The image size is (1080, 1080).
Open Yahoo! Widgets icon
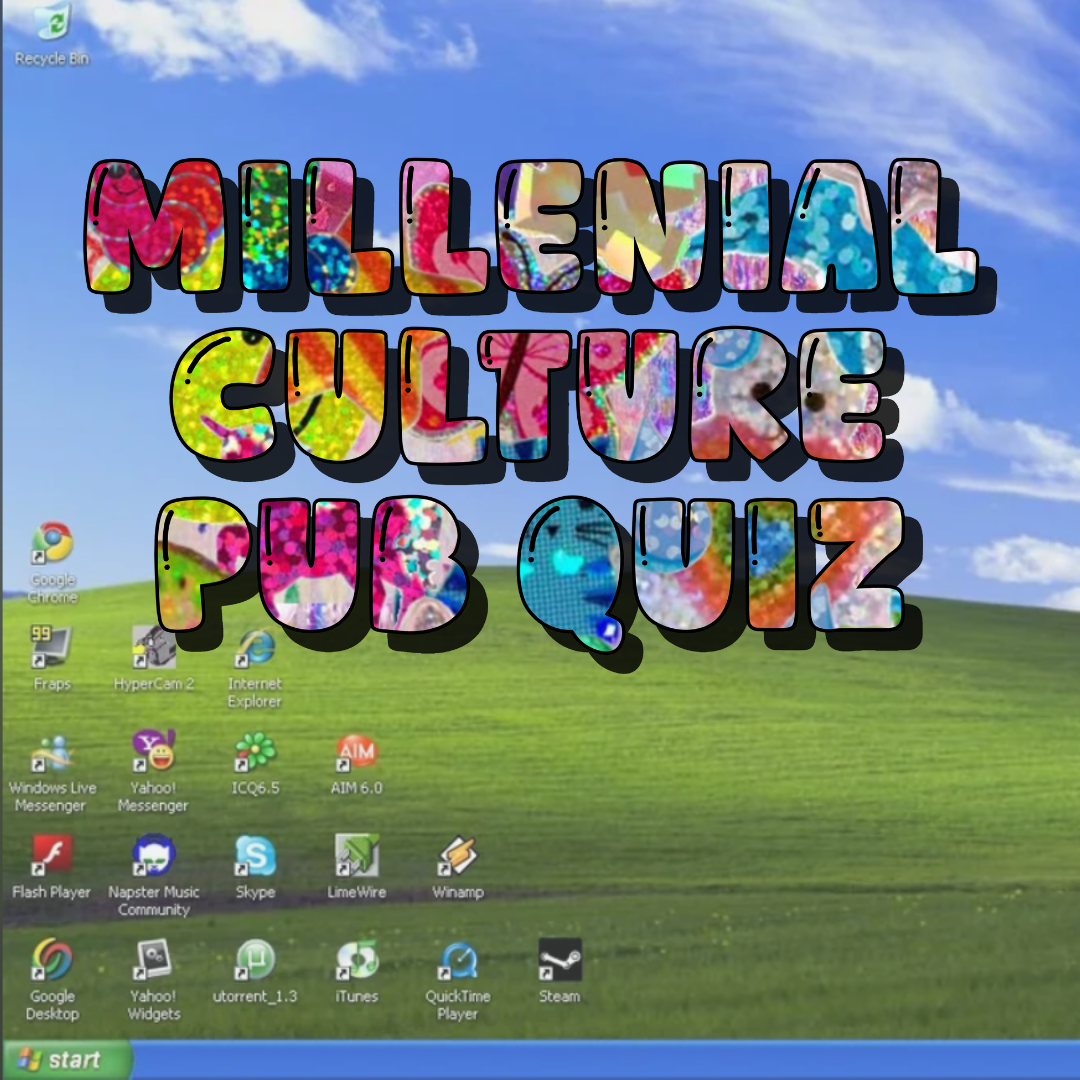coord(154,960)
